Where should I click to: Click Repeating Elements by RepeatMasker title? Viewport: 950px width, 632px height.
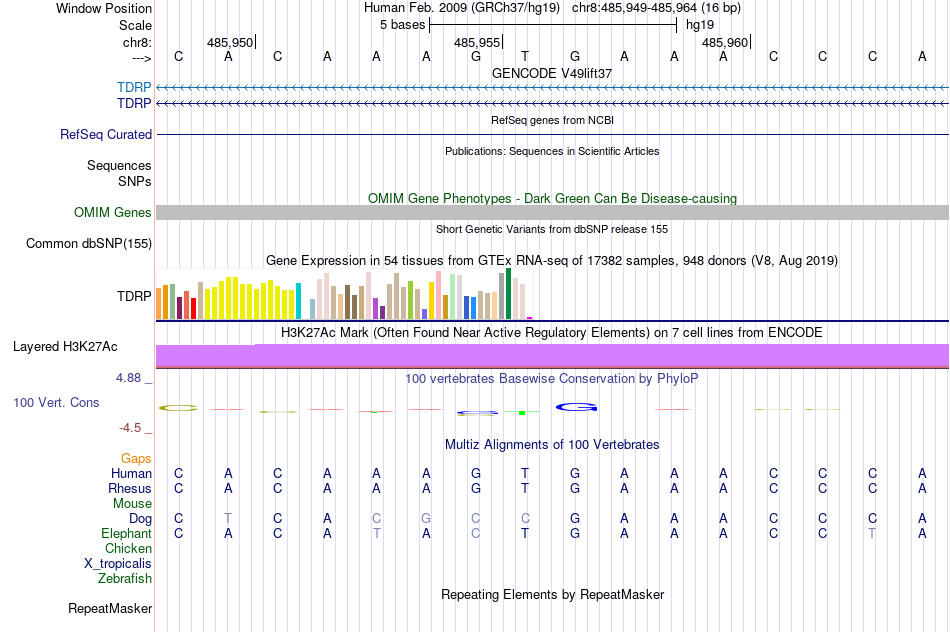(553, 594)
